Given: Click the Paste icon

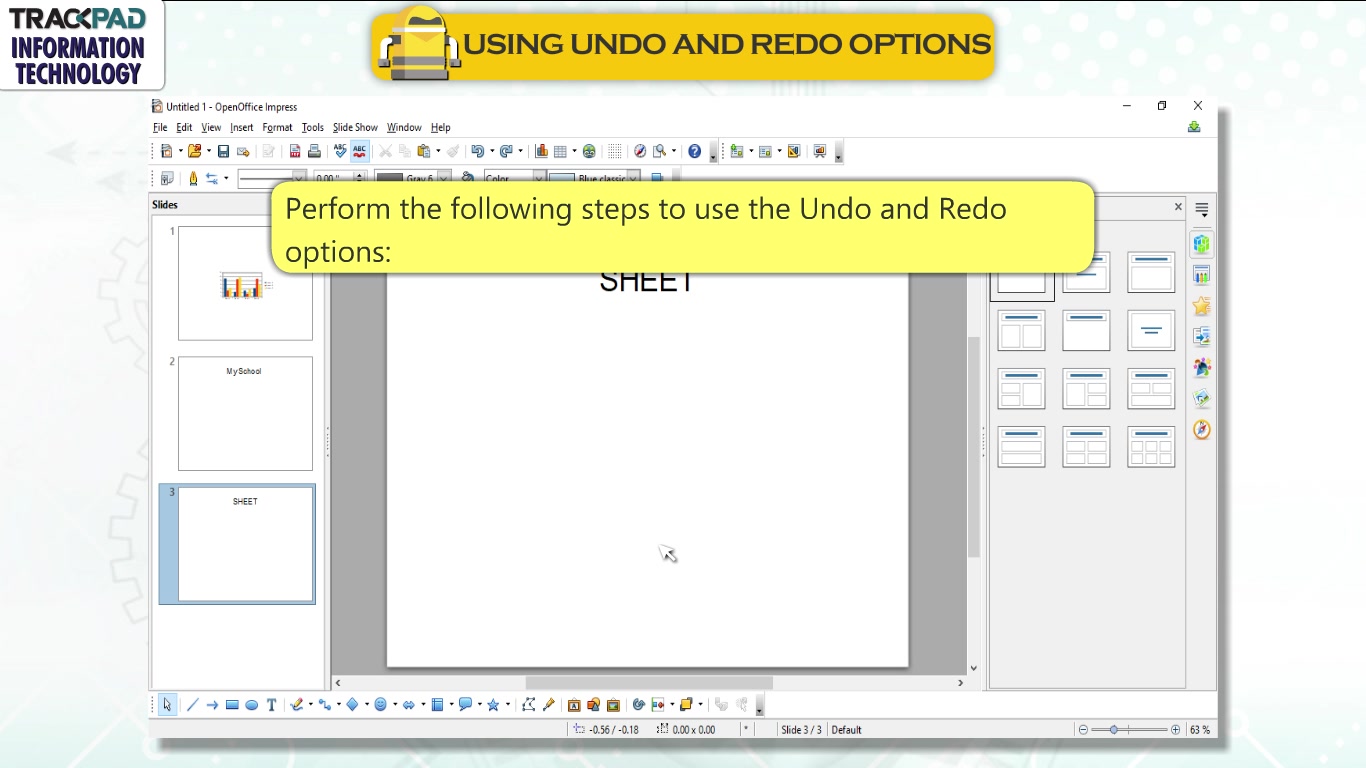Looking at the screenshot, I should point(424,151).
